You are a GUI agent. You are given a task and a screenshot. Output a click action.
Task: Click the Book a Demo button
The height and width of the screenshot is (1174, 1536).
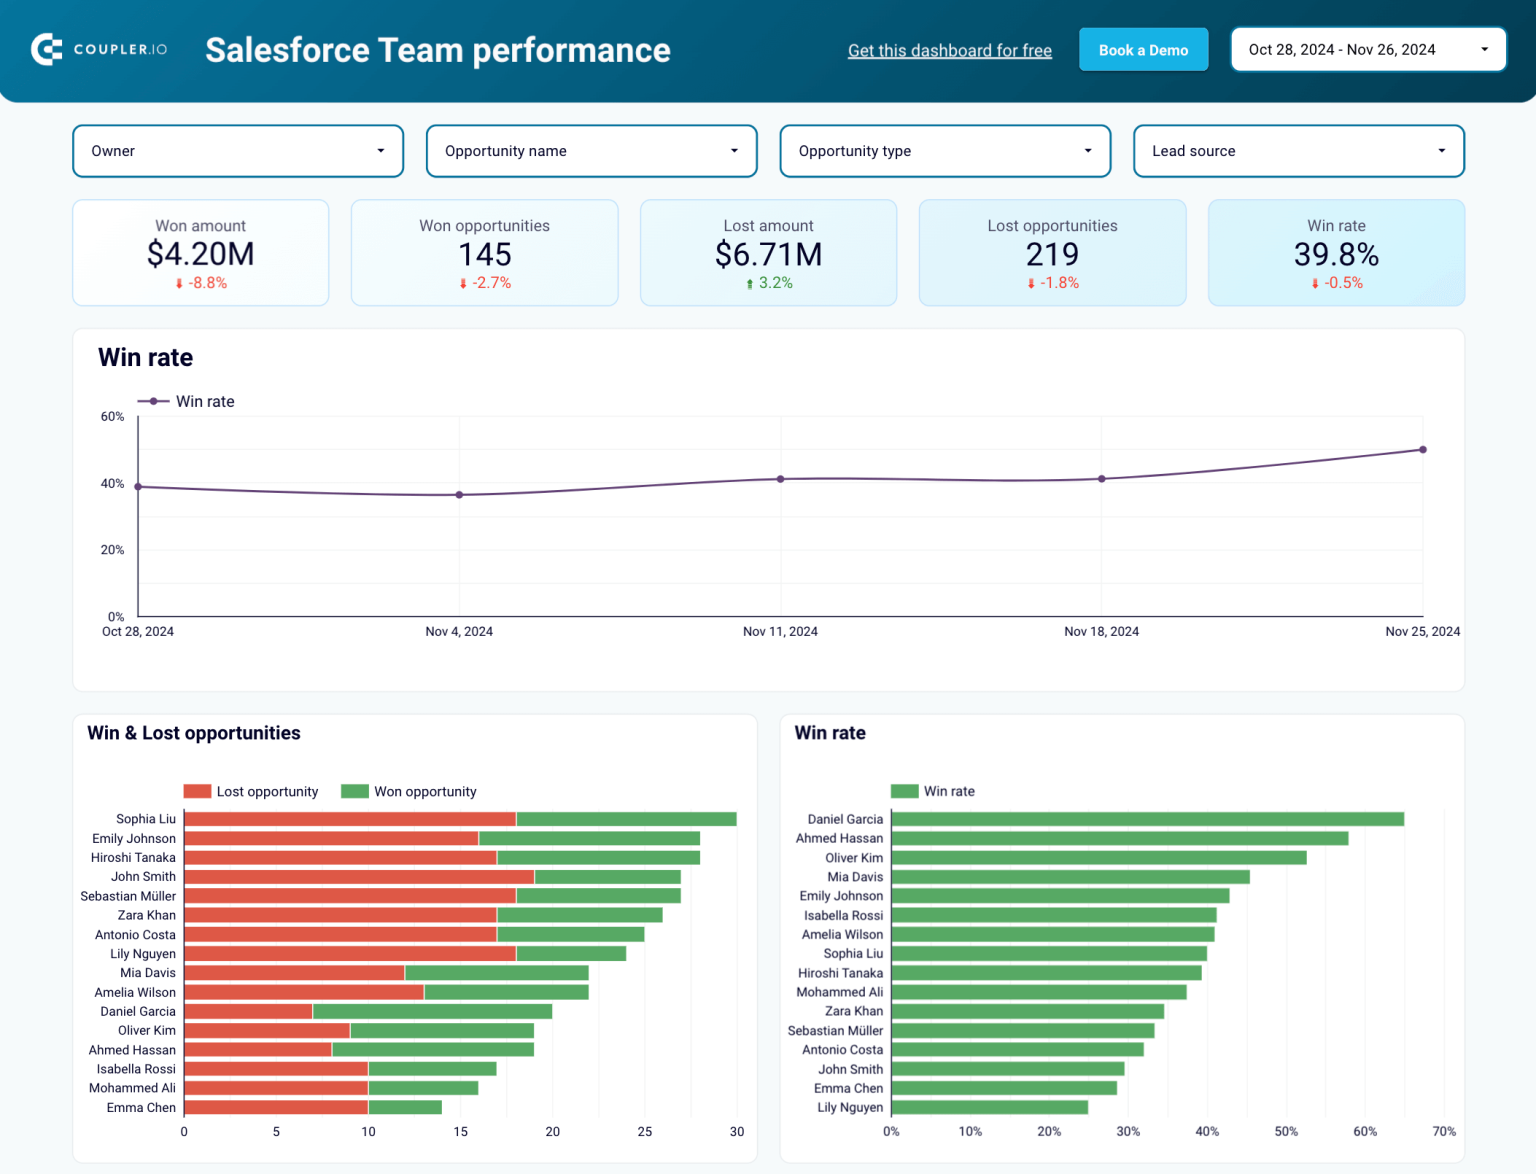point(1143,49)
